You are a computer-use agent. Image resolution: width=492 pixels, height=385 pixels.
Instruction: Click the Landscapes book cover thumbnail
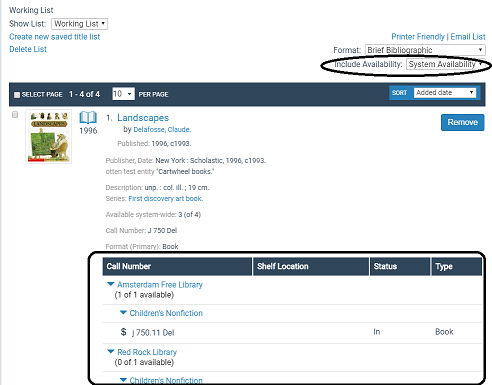pyautogui.click(x=49, y=136)
